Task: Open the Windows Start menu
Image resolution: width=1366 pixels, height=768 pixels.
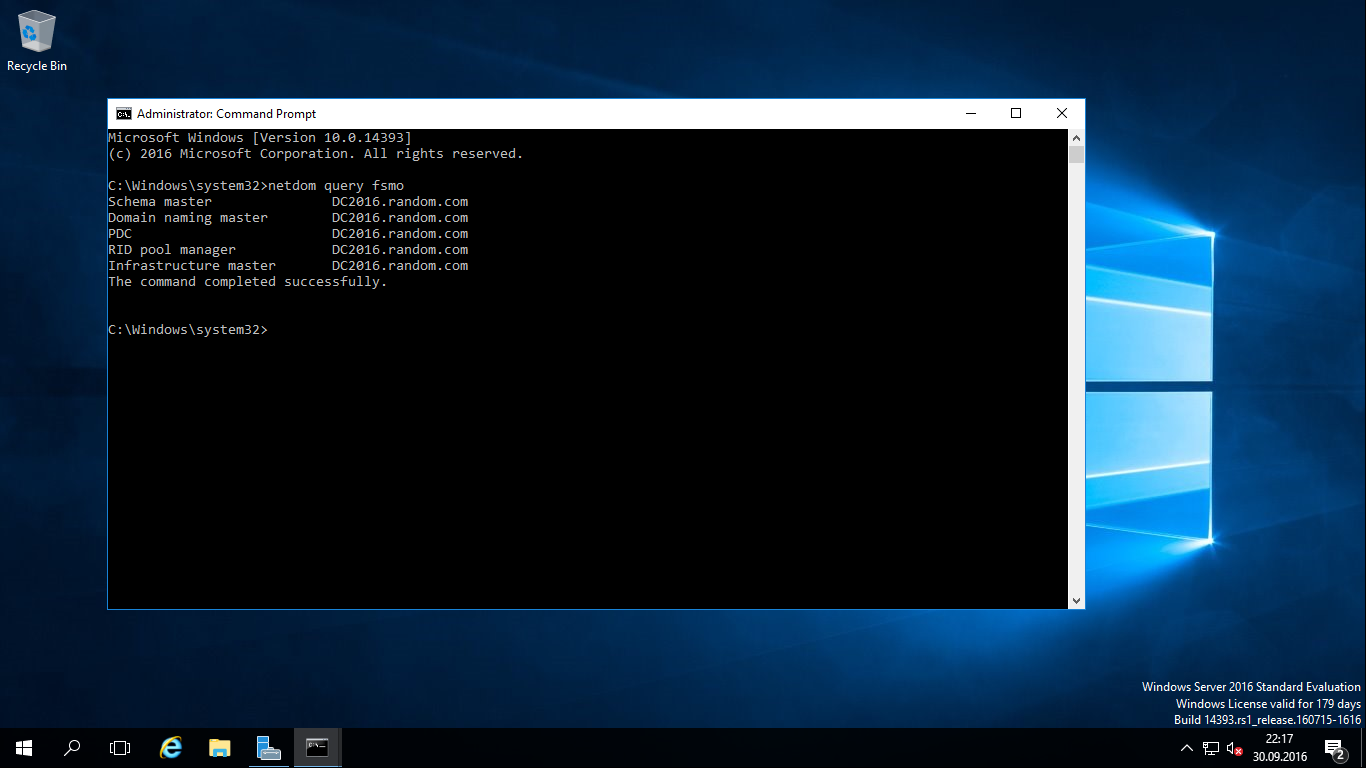Action: (x=24, y=748)
